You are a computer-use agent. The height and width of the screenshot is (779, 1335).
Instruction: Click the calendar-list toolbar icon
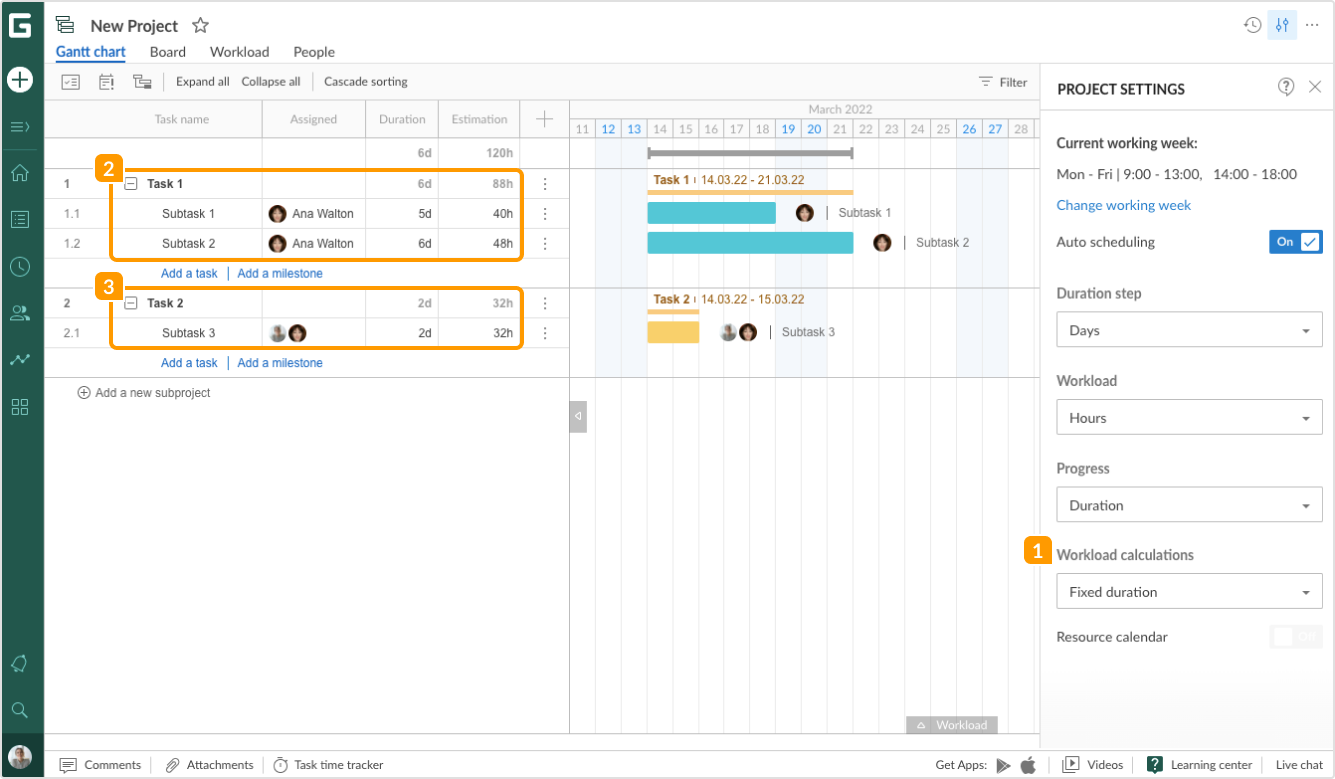click(106, 82)
